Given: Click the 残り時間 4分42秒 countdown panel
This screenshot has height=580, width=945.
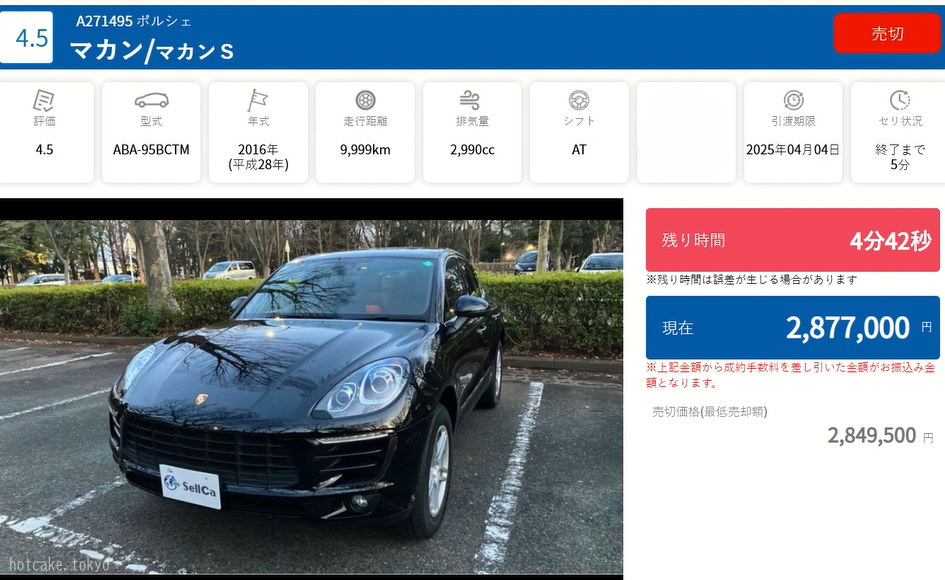Looking at the screenshot, I should click(x=793, y=240).
